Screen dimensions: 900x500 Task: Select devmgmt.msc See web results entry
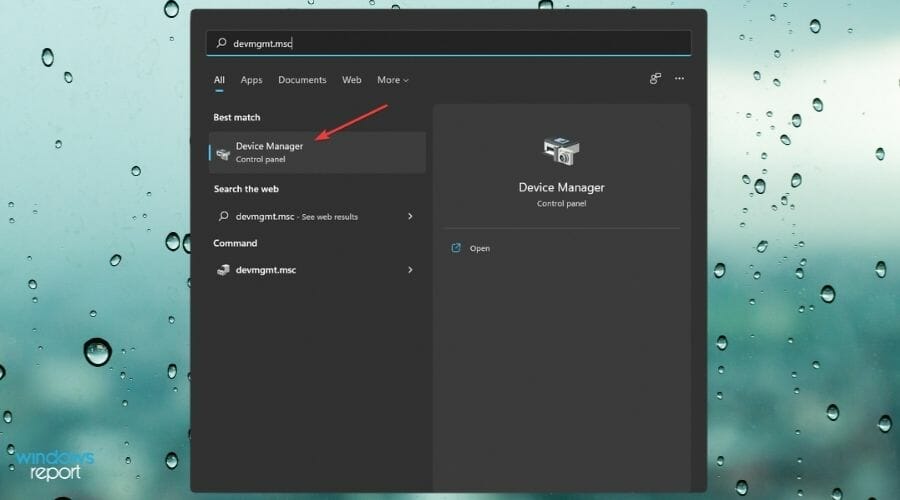click(x=317, y=216)
